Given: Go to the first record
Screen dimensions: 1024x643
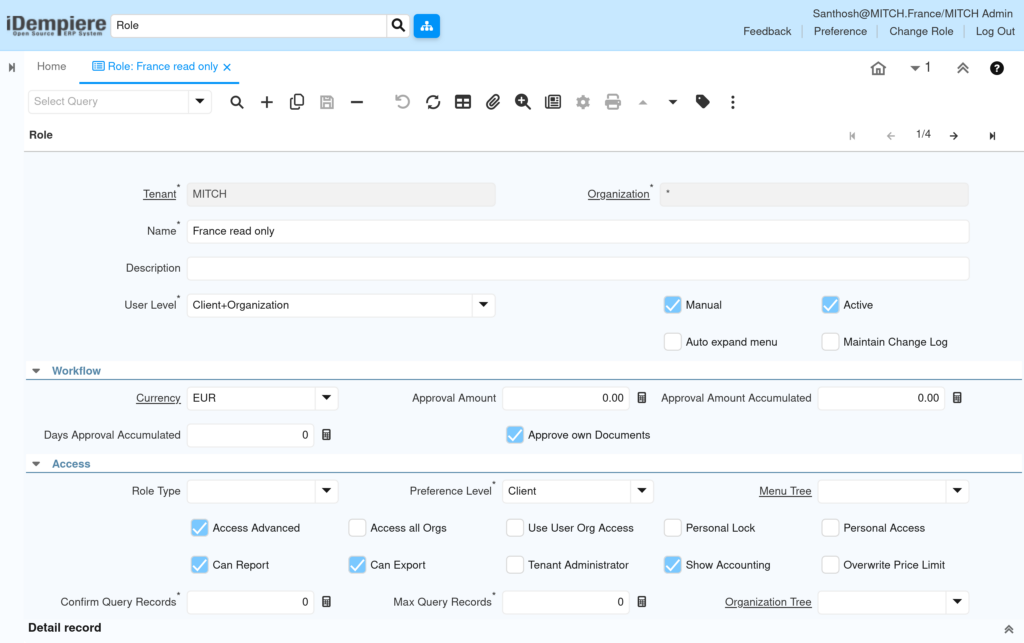Looking at the screenshot, I should coord(852,136).
